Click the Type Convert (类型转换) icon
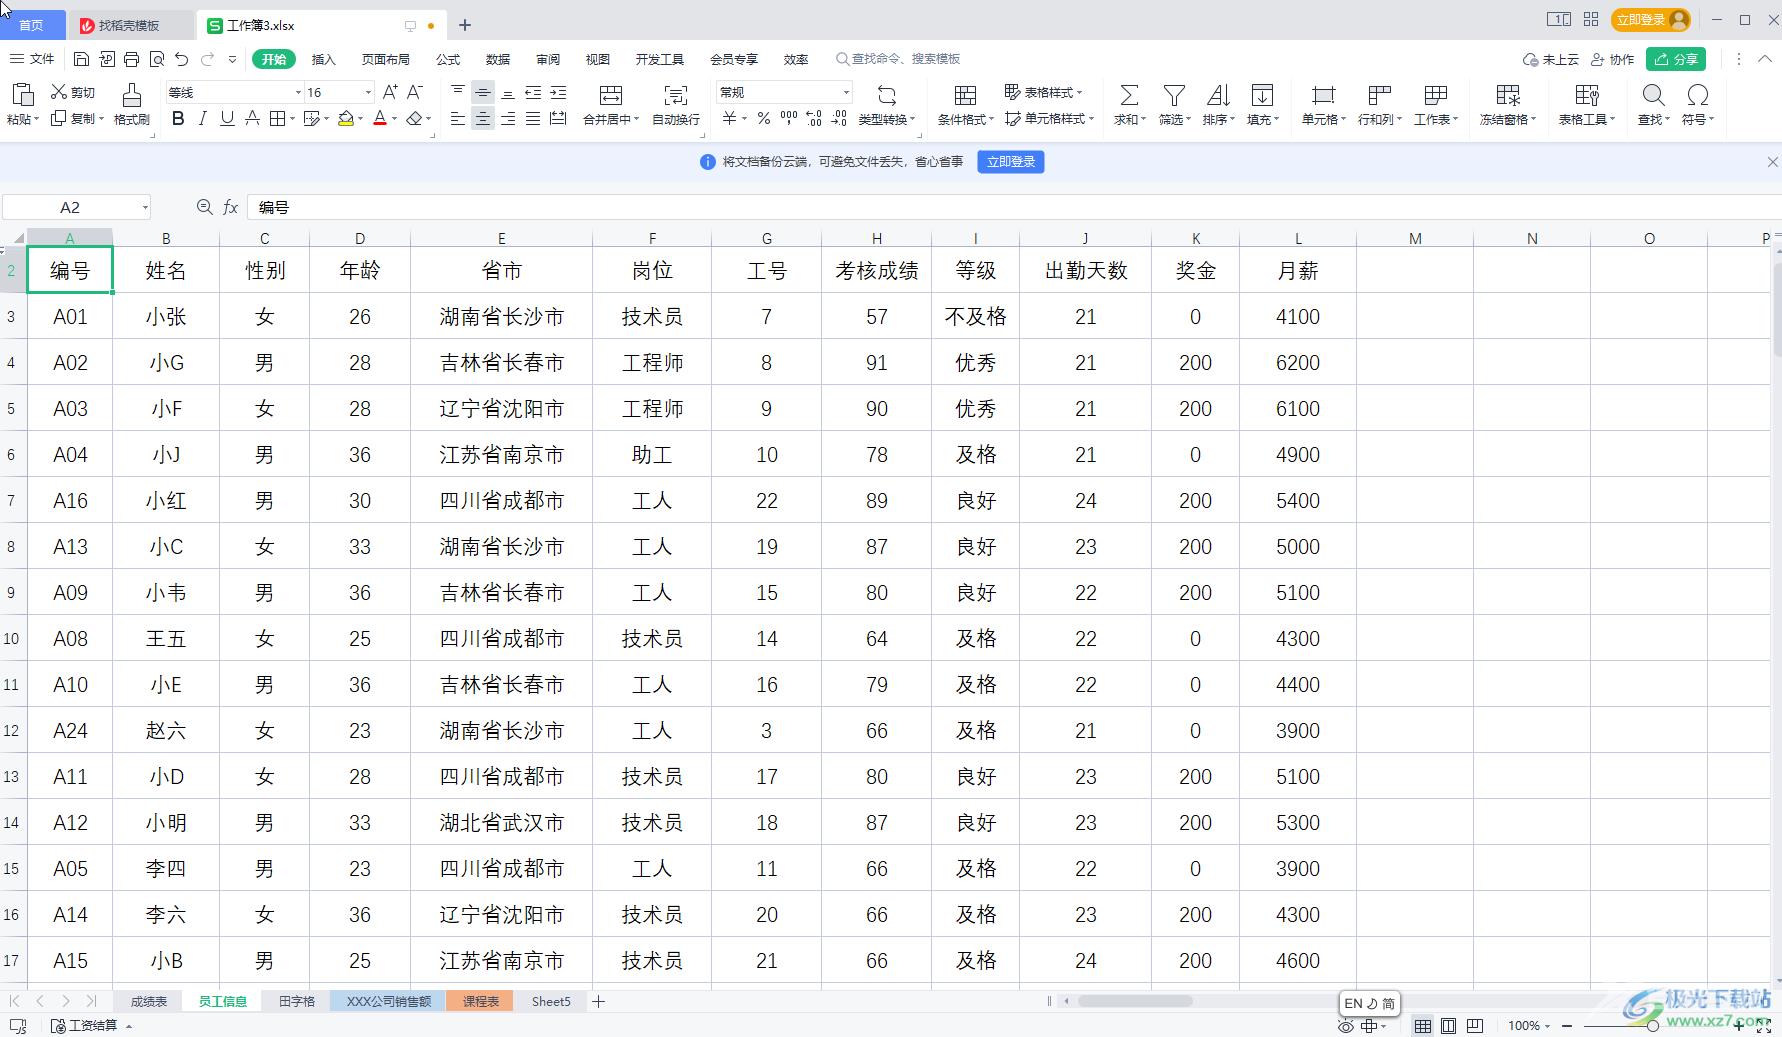This screenshot has height=1037, width=1782. click(x=887, y=95)
